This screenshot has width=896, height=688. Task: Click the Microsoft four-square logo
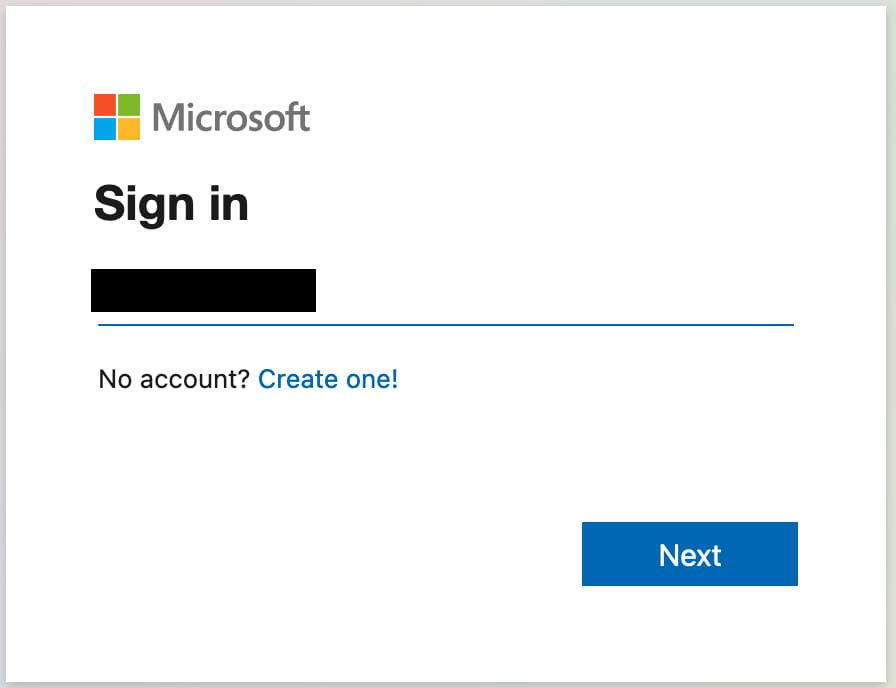(117, 117)
